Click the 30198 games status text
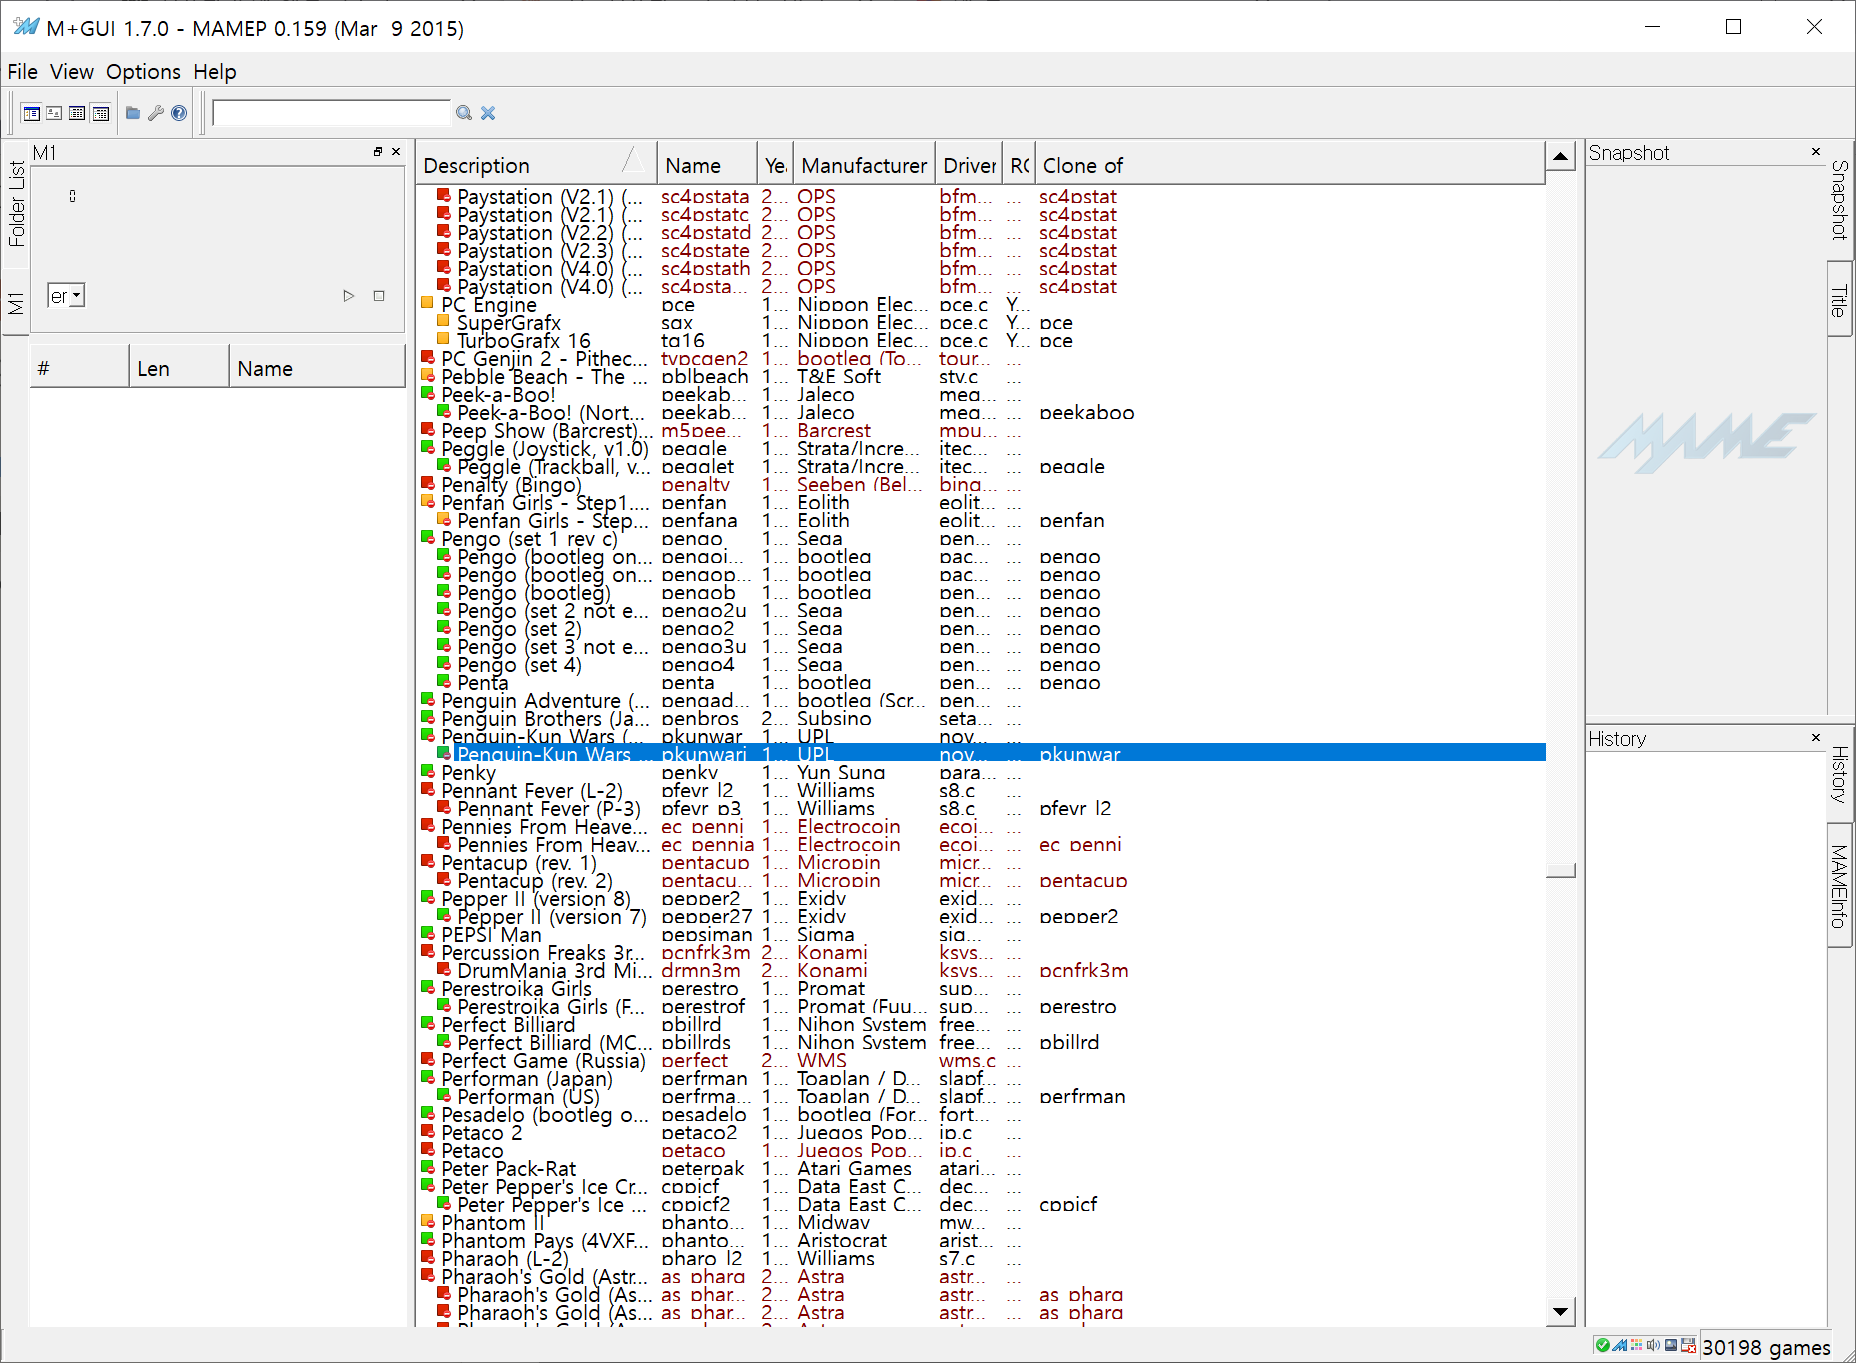Screen dimensions: 1856x1363 (1766, 1347)
